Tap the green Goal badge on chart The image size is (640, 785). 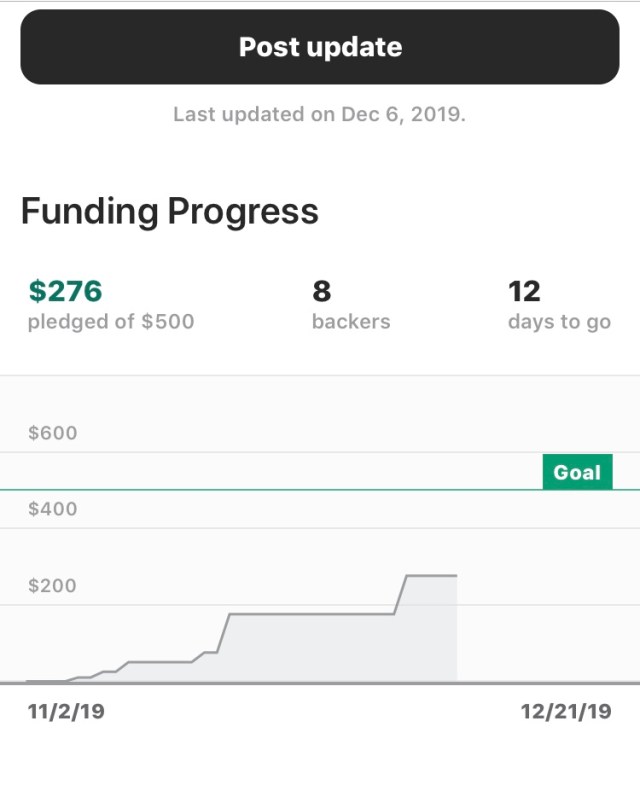coord(577,472)
